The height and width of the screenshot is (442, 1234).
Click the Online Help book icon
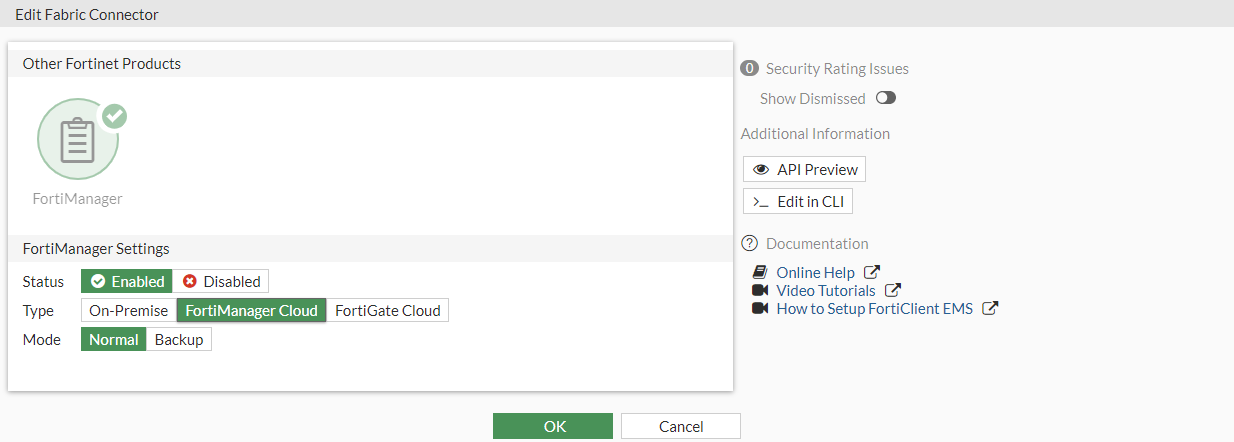[760, 273]
